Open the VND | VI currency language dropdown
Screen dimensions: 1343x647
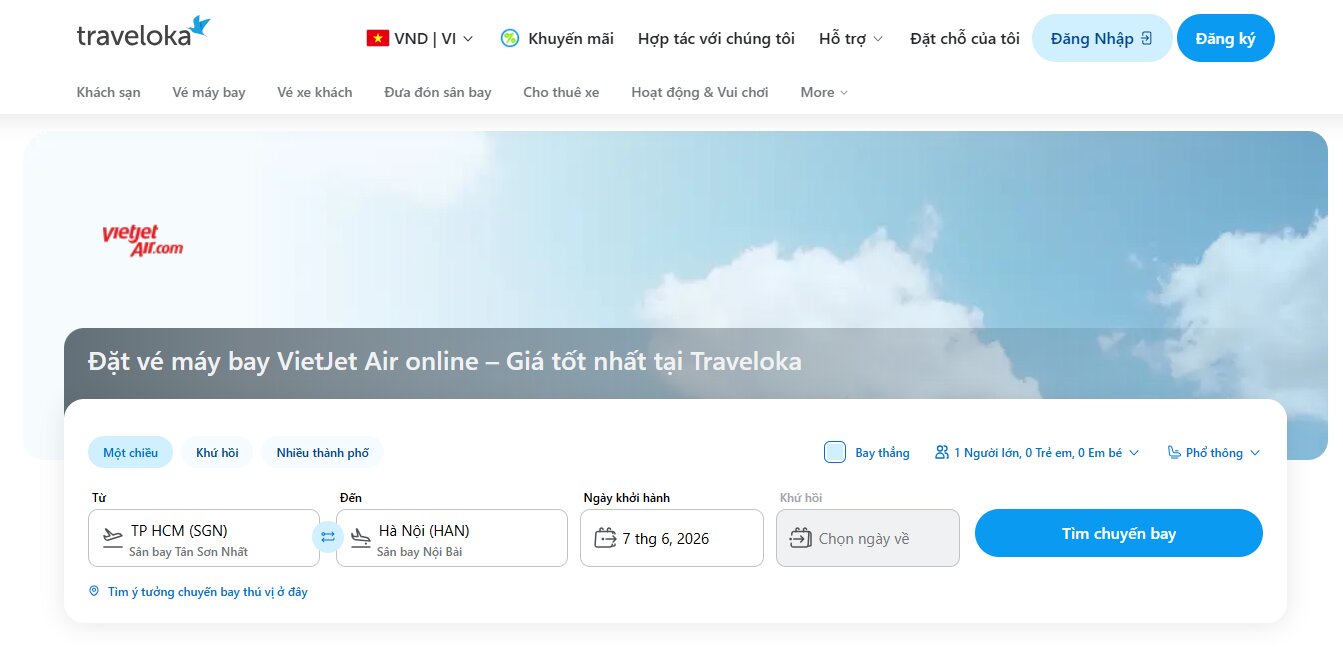coord(420,39)
